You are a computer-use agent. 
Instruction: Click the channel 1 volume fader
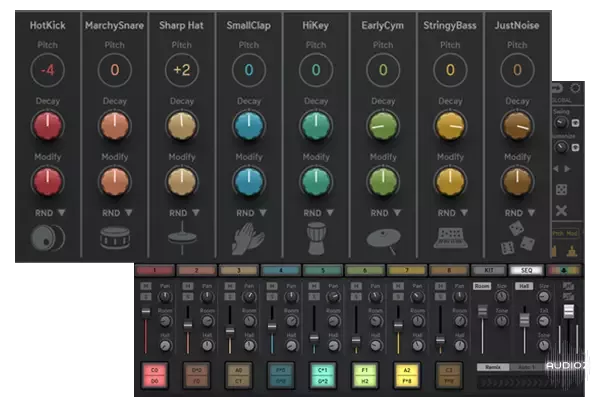(146, 312)
